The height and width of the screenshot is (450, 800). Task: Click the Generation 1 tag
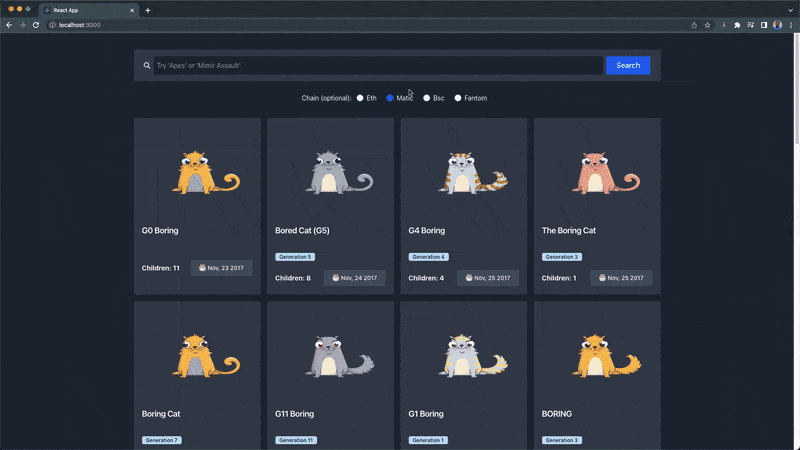click(428, 440)
